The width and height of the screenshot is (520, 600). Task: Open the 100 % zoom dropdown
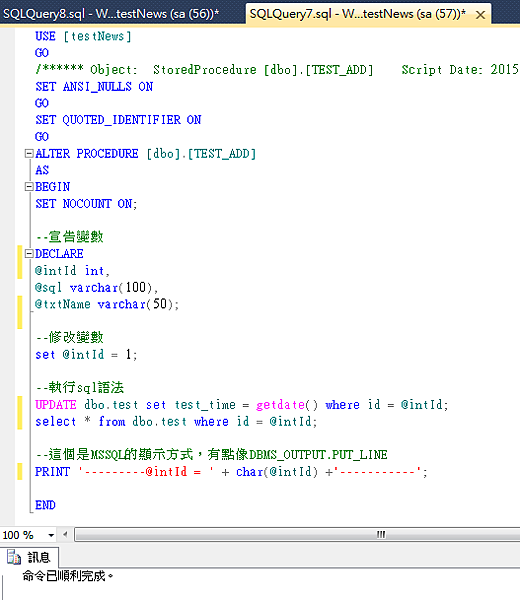(x=51, y=535)
